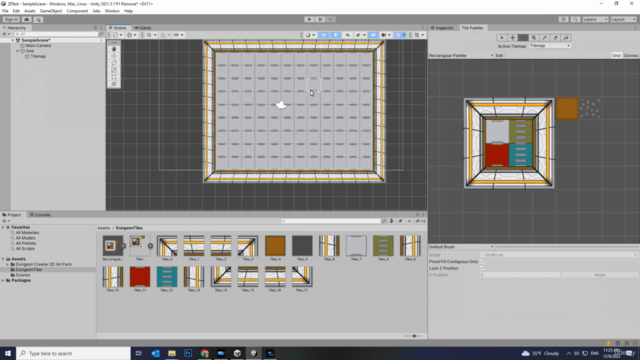
Task: Open the GameObject menu
Action: (51, 11)
